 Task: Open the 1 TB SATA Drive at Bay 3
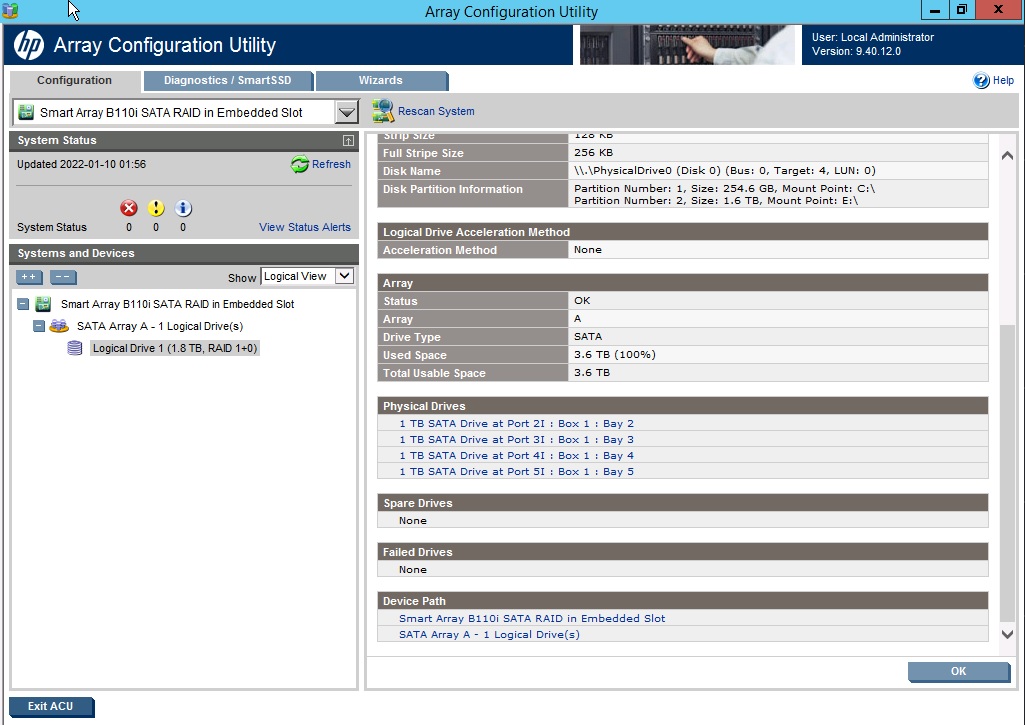coord(516,439)
